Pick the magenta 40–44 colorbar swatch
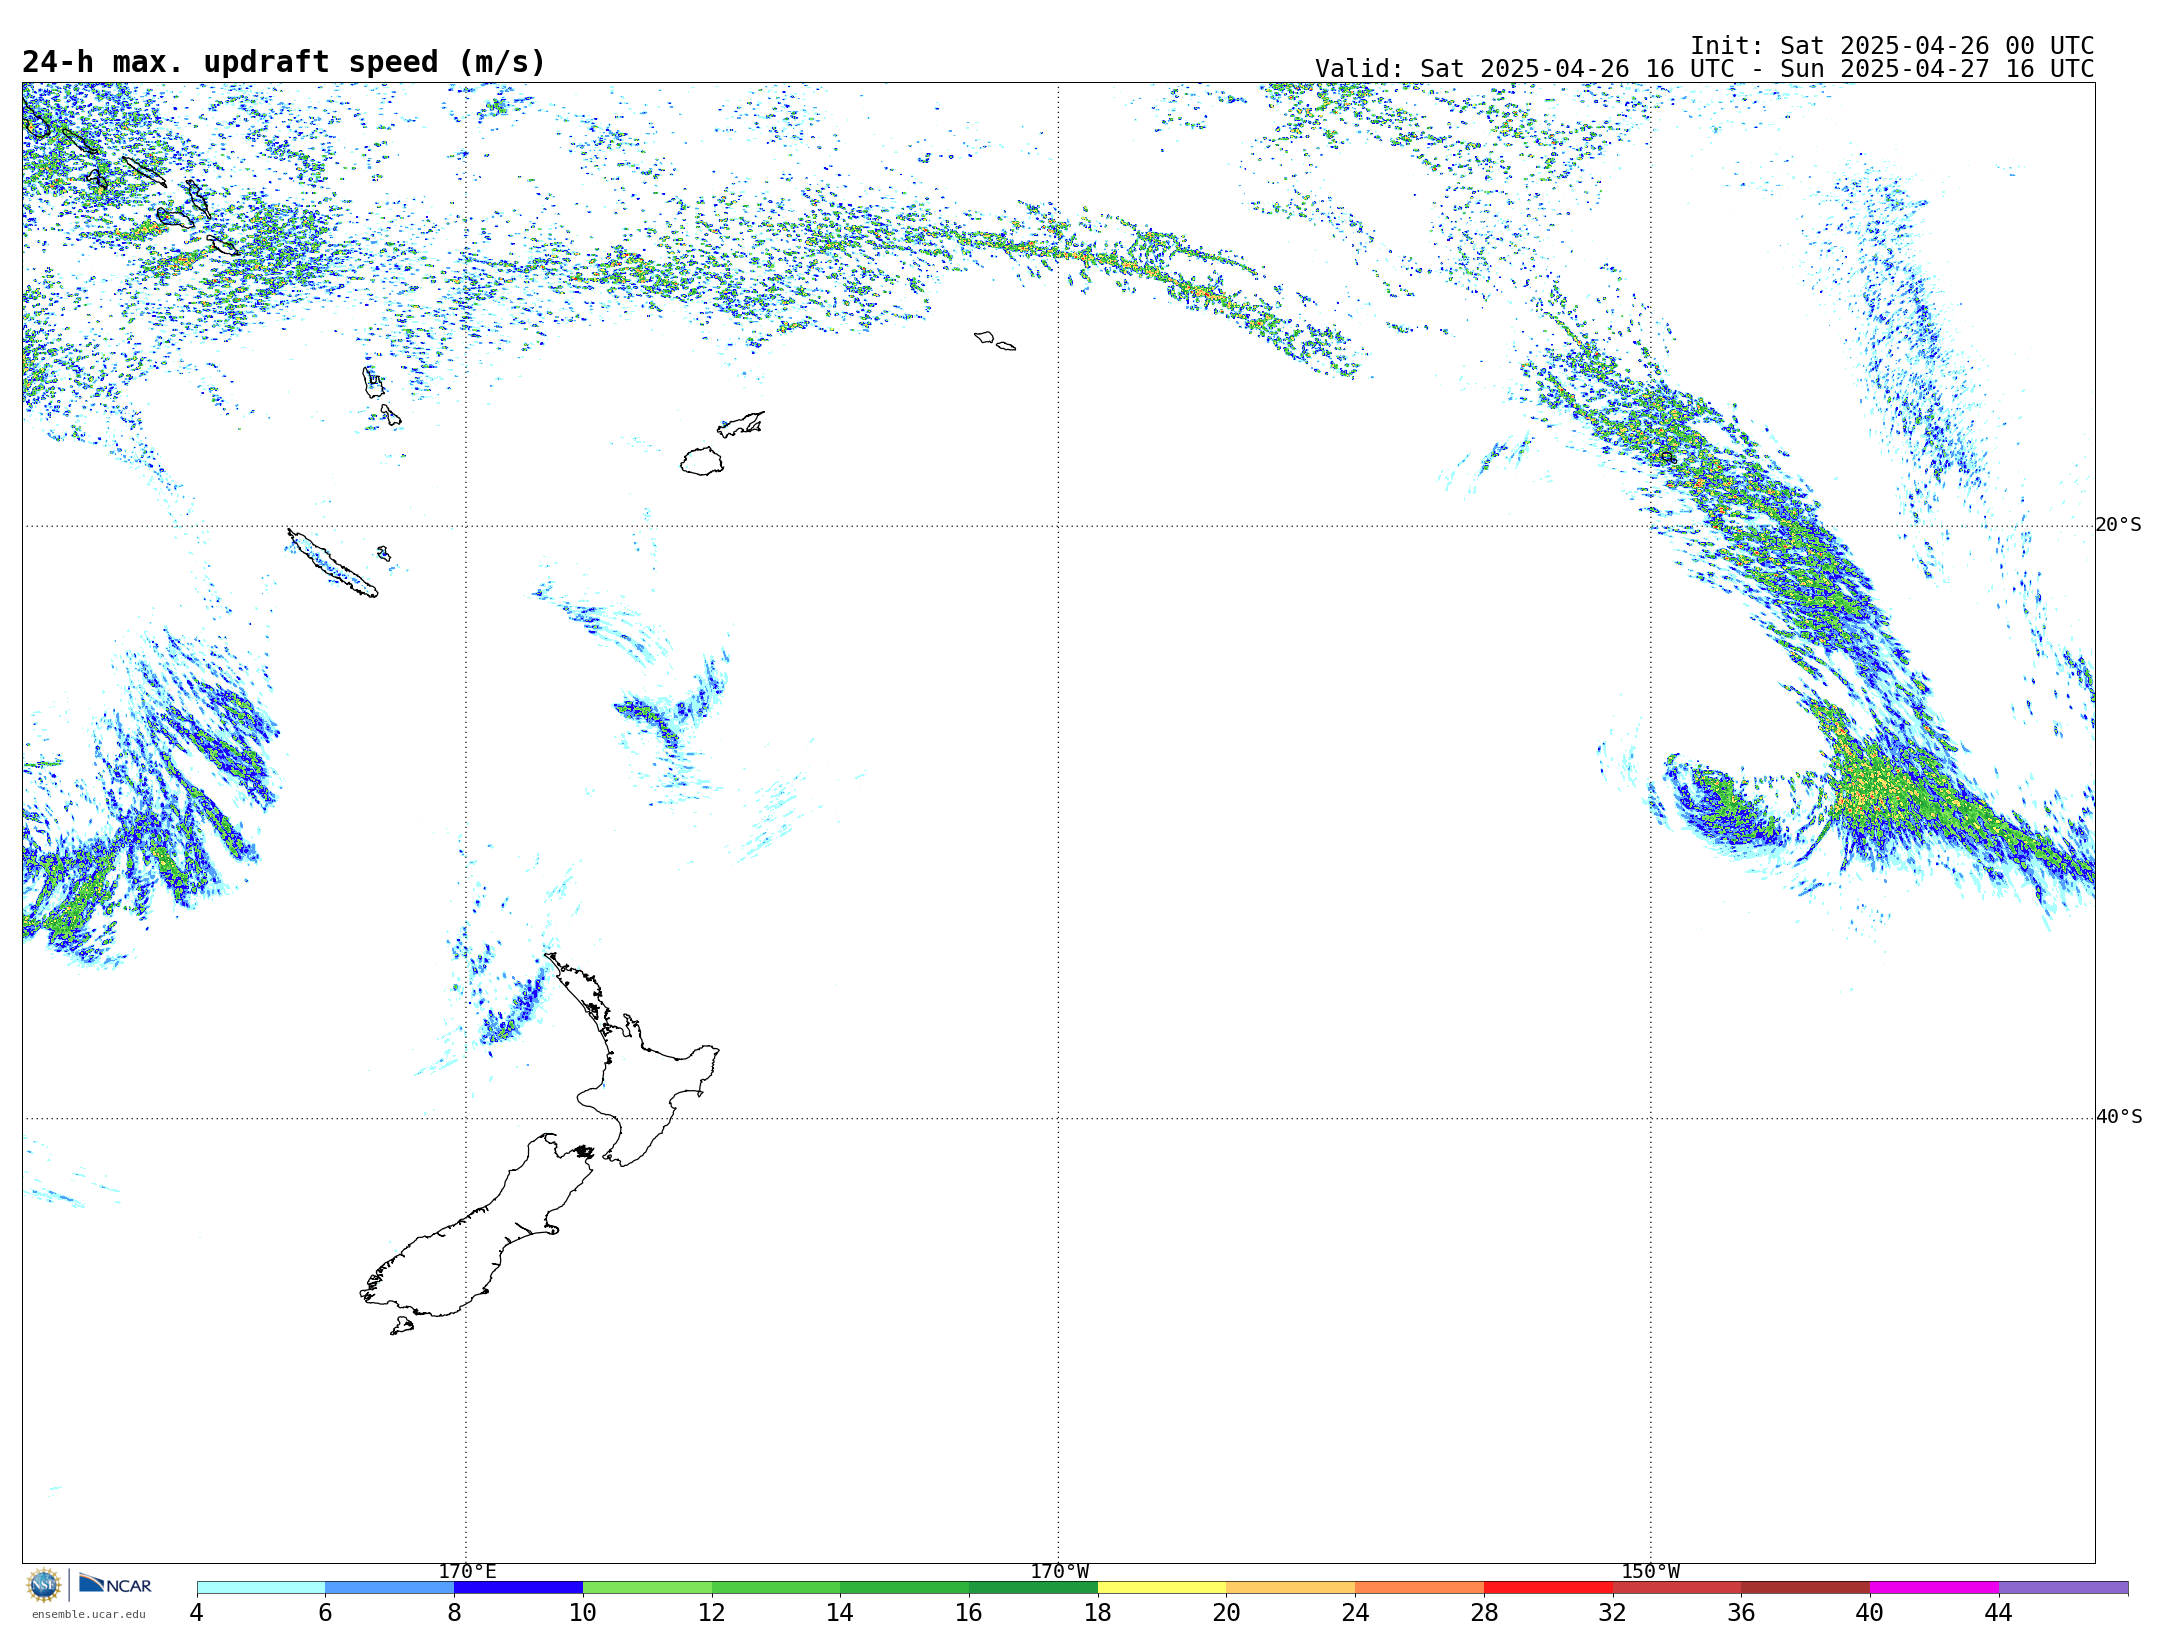The image size is (2160, 1626). tap(1935, 1587)
